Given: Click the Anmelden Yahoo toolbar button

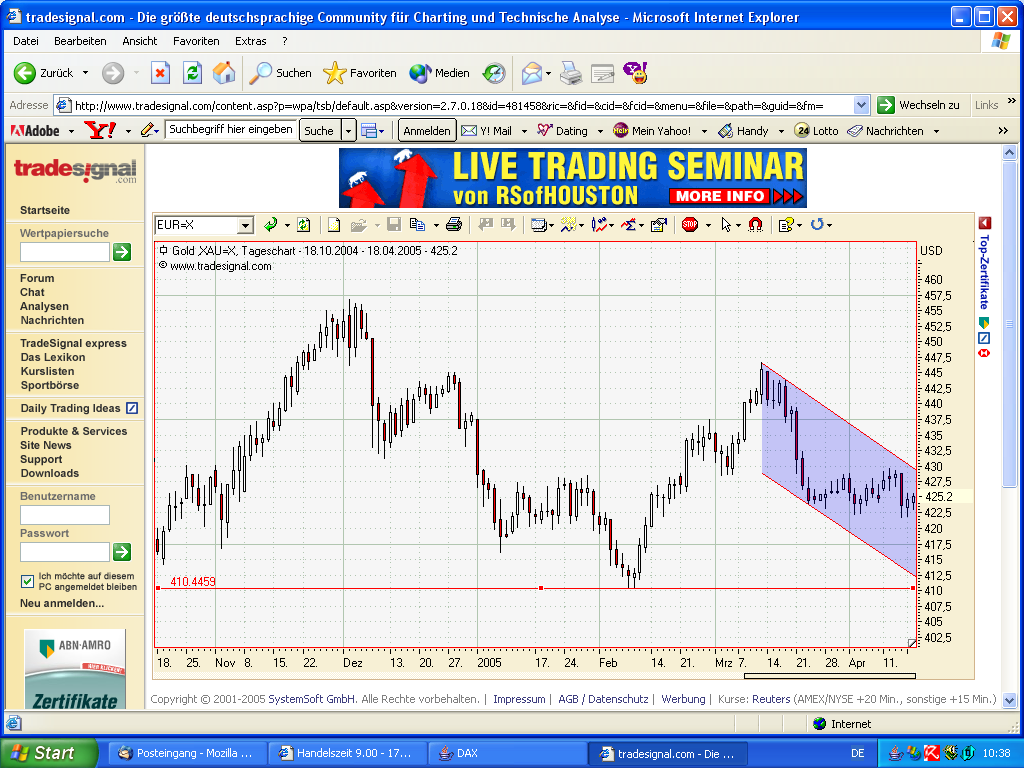Looking at the screenshot, I should click(x=426, y=131).
